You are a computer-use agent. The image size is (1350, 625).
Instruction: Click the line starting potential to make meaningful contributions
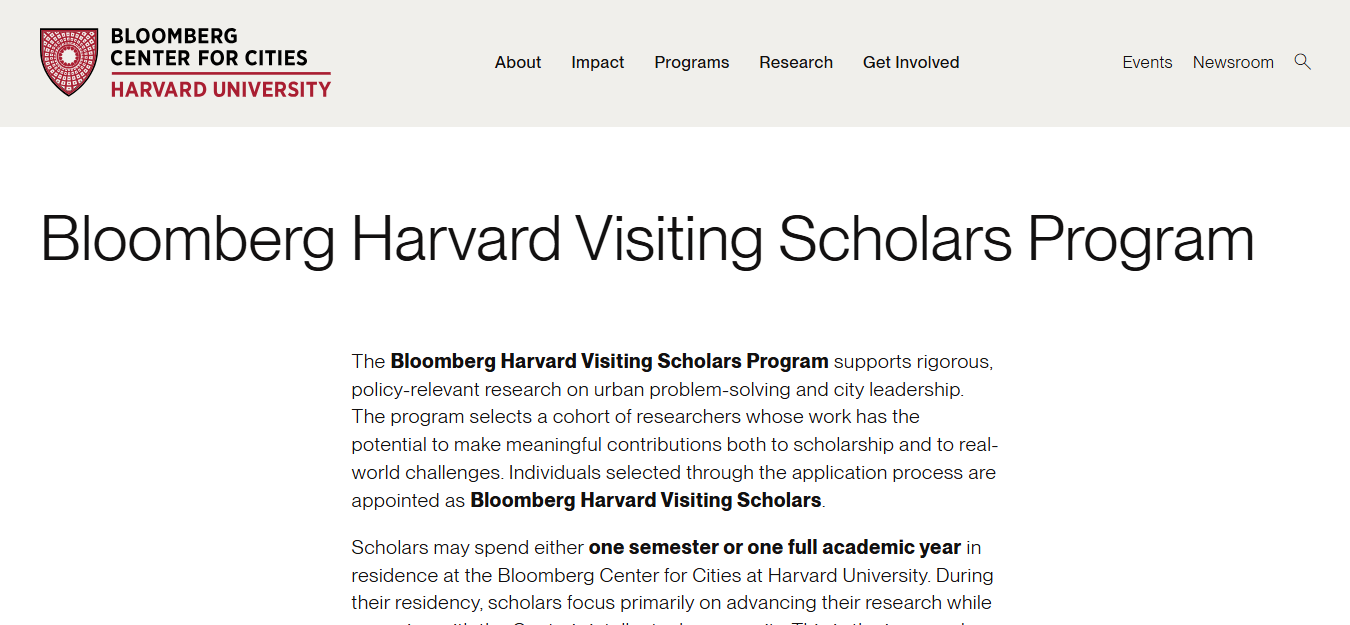tap(675, 444)
